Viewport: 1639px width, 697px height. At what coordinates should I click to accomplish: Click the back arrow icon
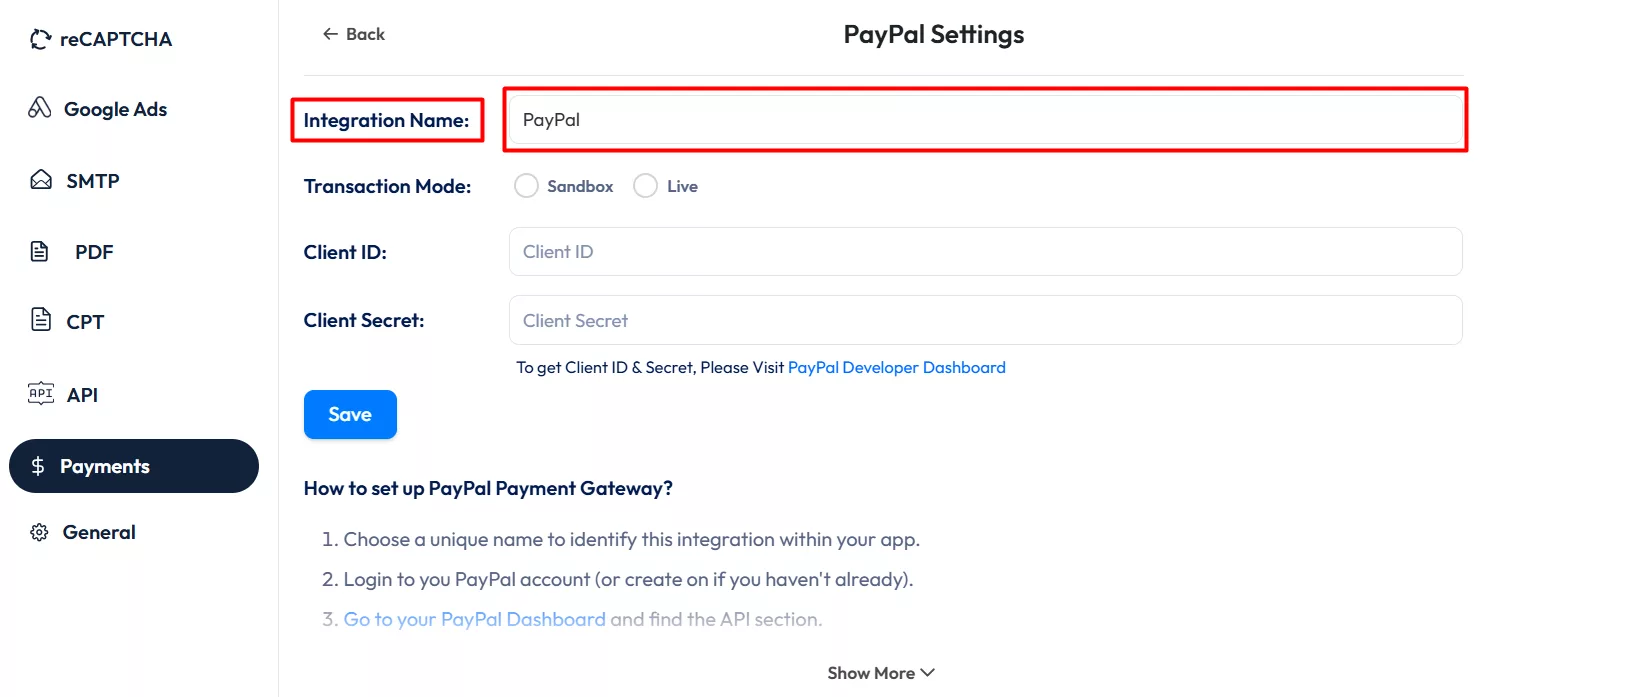(328, 33)
